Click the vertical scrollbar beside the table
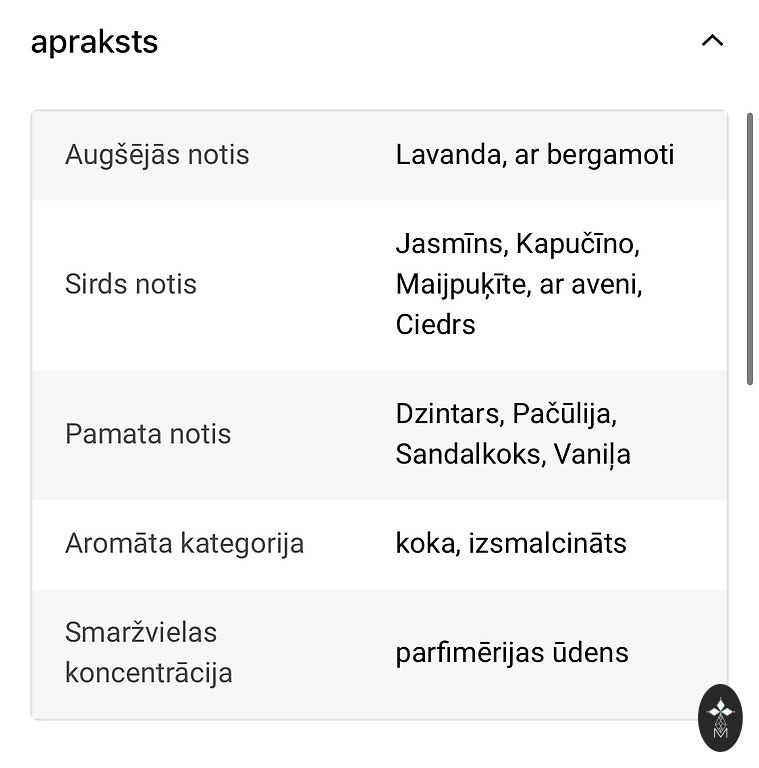The height and width of the screenshot is (768, 759). 750,248
